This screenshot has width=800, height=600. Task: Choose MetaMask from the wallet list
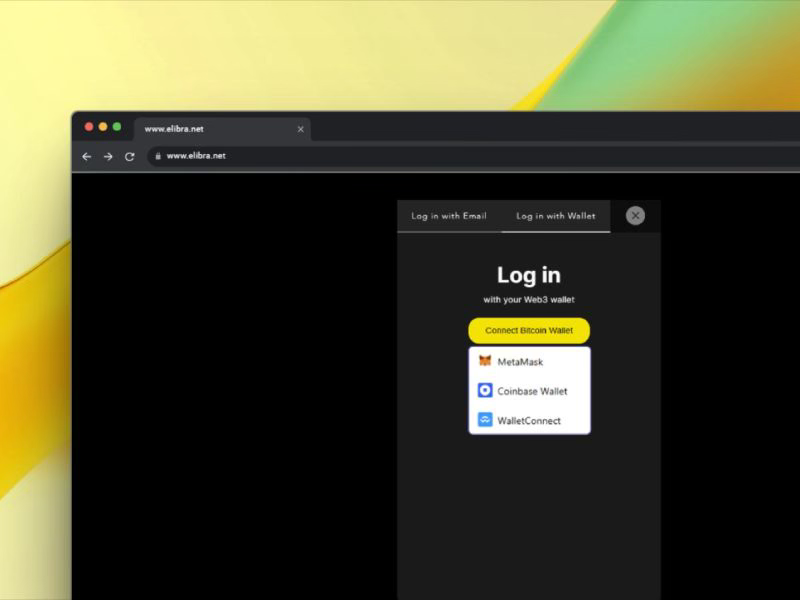[x=520, y=361]
